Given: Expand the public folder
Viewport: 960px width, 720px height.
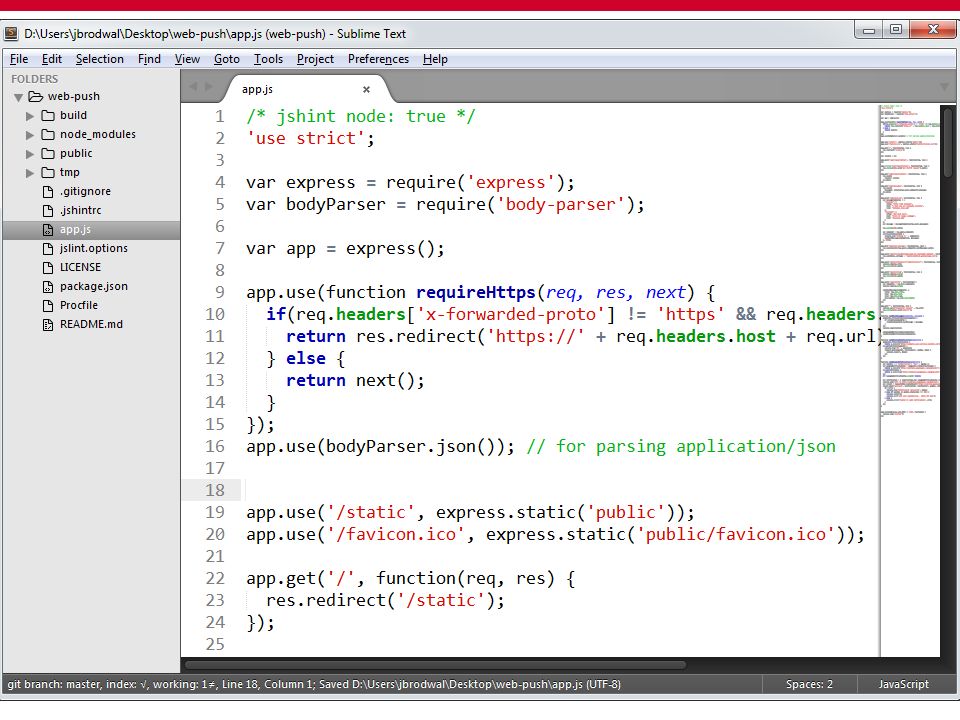Looking at the screenshot, I should [29, 154].
